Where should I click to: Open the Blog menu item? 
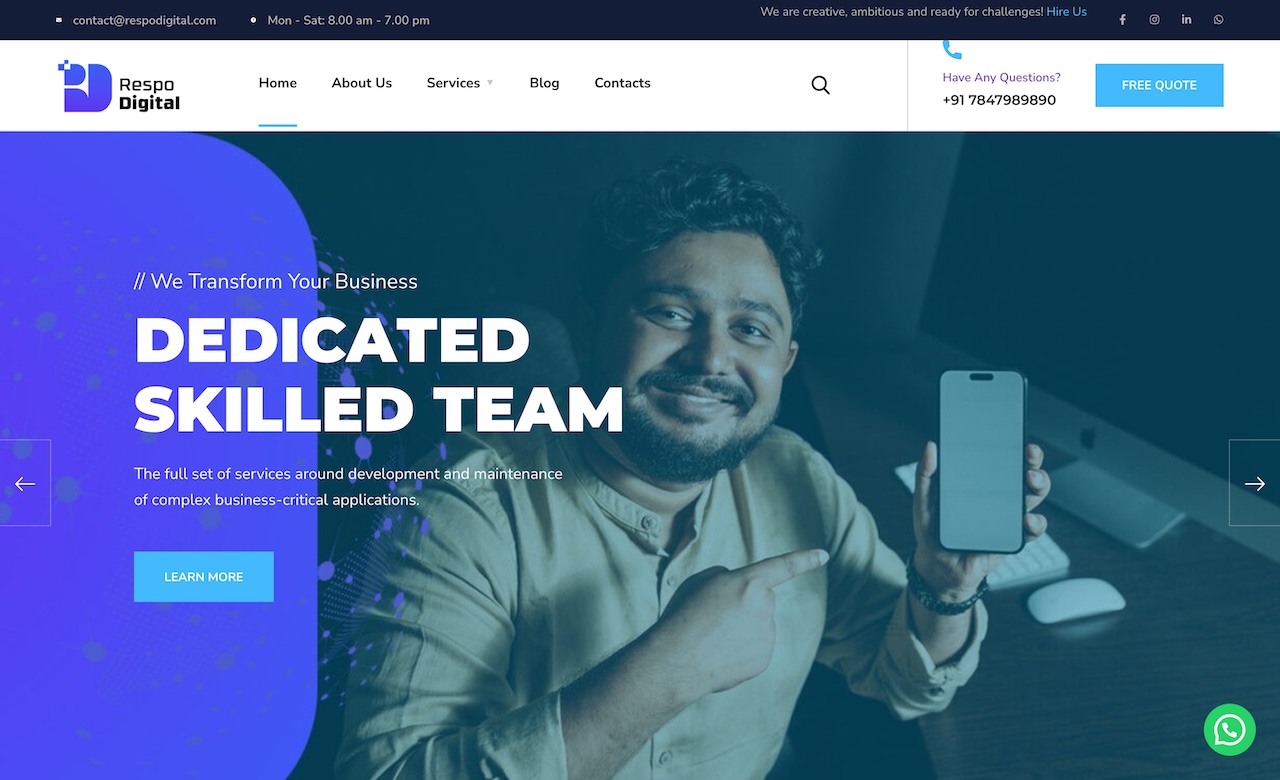[x=544, y=83]
